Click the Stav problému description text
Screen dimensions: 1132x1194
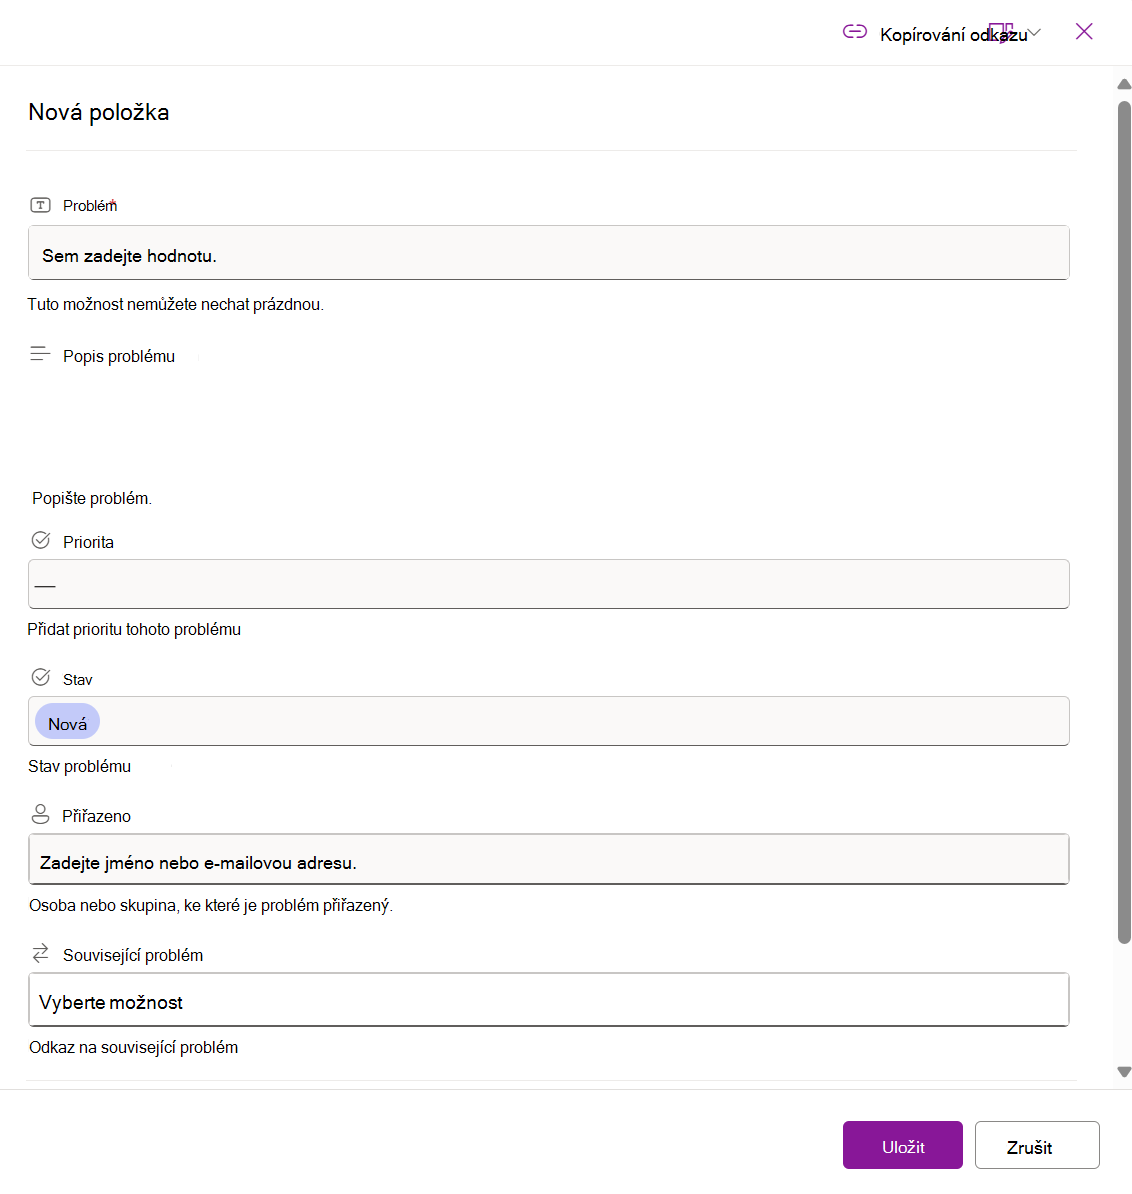click(x=79, y=767)
